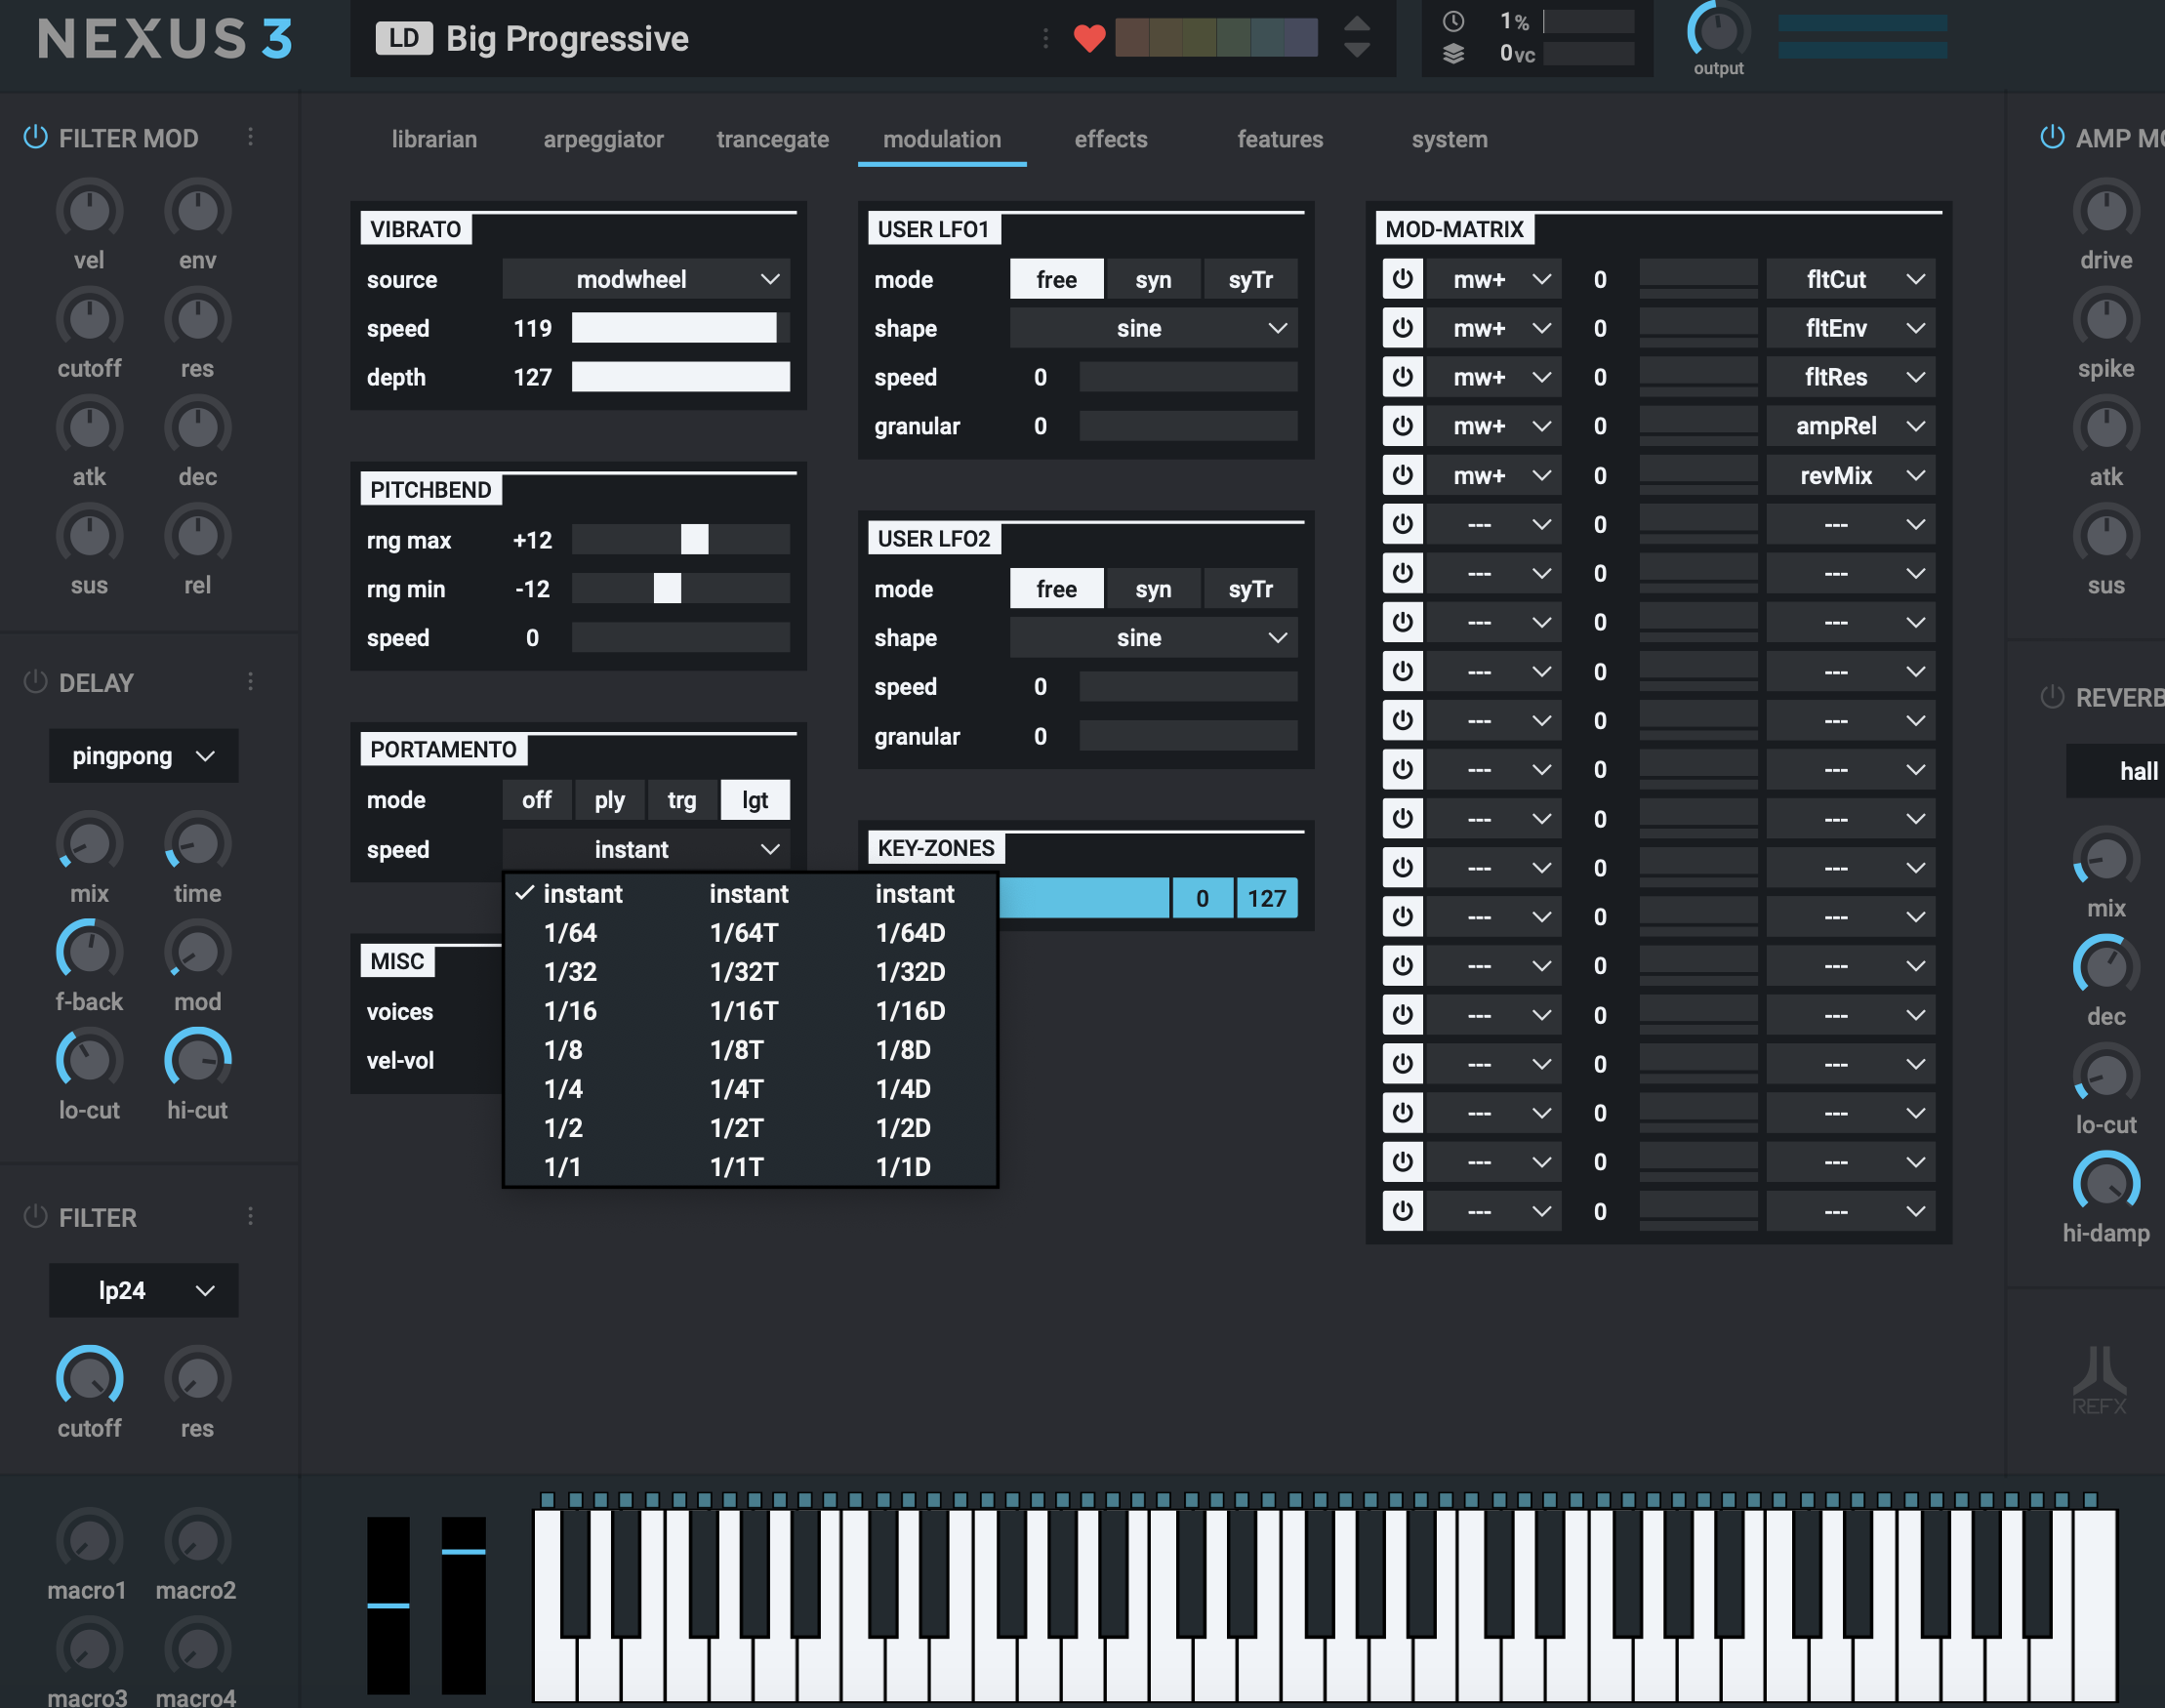Click key-zone high value 127
The image size is (2165, 1708).
1267,898
